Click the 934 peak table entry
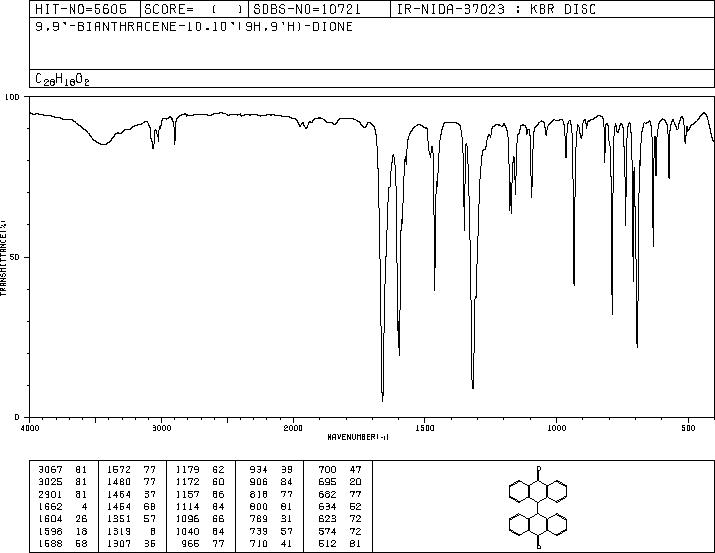This screenshot has height=553, width=715. pyautogui.click(x=259, y=469)
